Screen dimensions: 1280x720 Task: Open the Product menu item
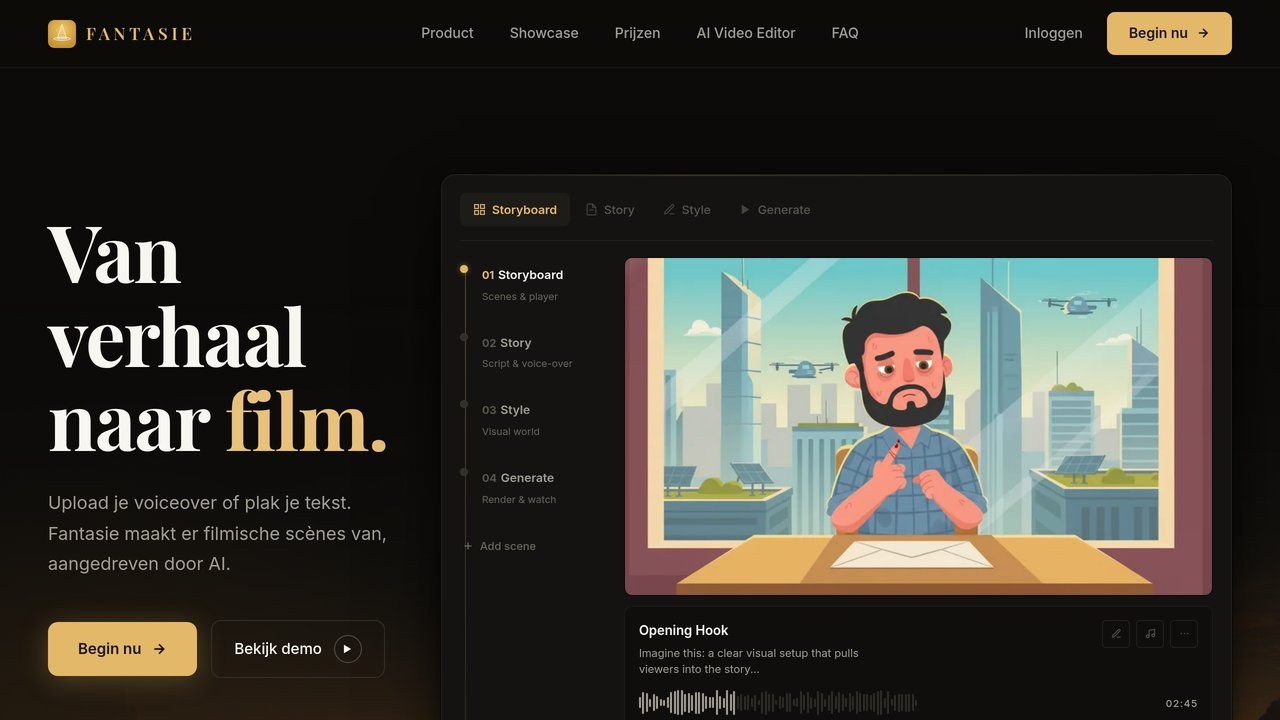click(447, 33)
